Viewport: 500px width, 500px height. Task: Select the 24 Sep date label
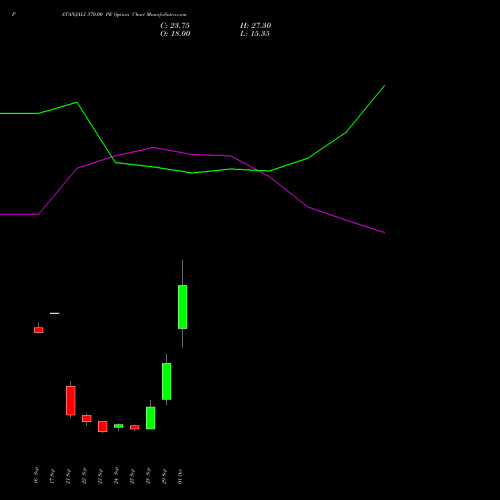click(x=116, y=476)
